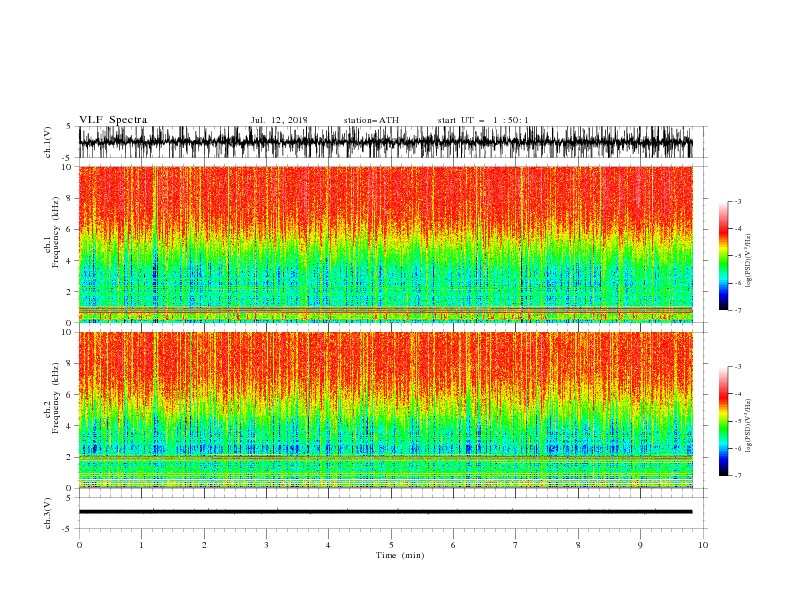Click the time axis tick label '5'
Viewport: 792px width, 612px height.
pos(391,545)
